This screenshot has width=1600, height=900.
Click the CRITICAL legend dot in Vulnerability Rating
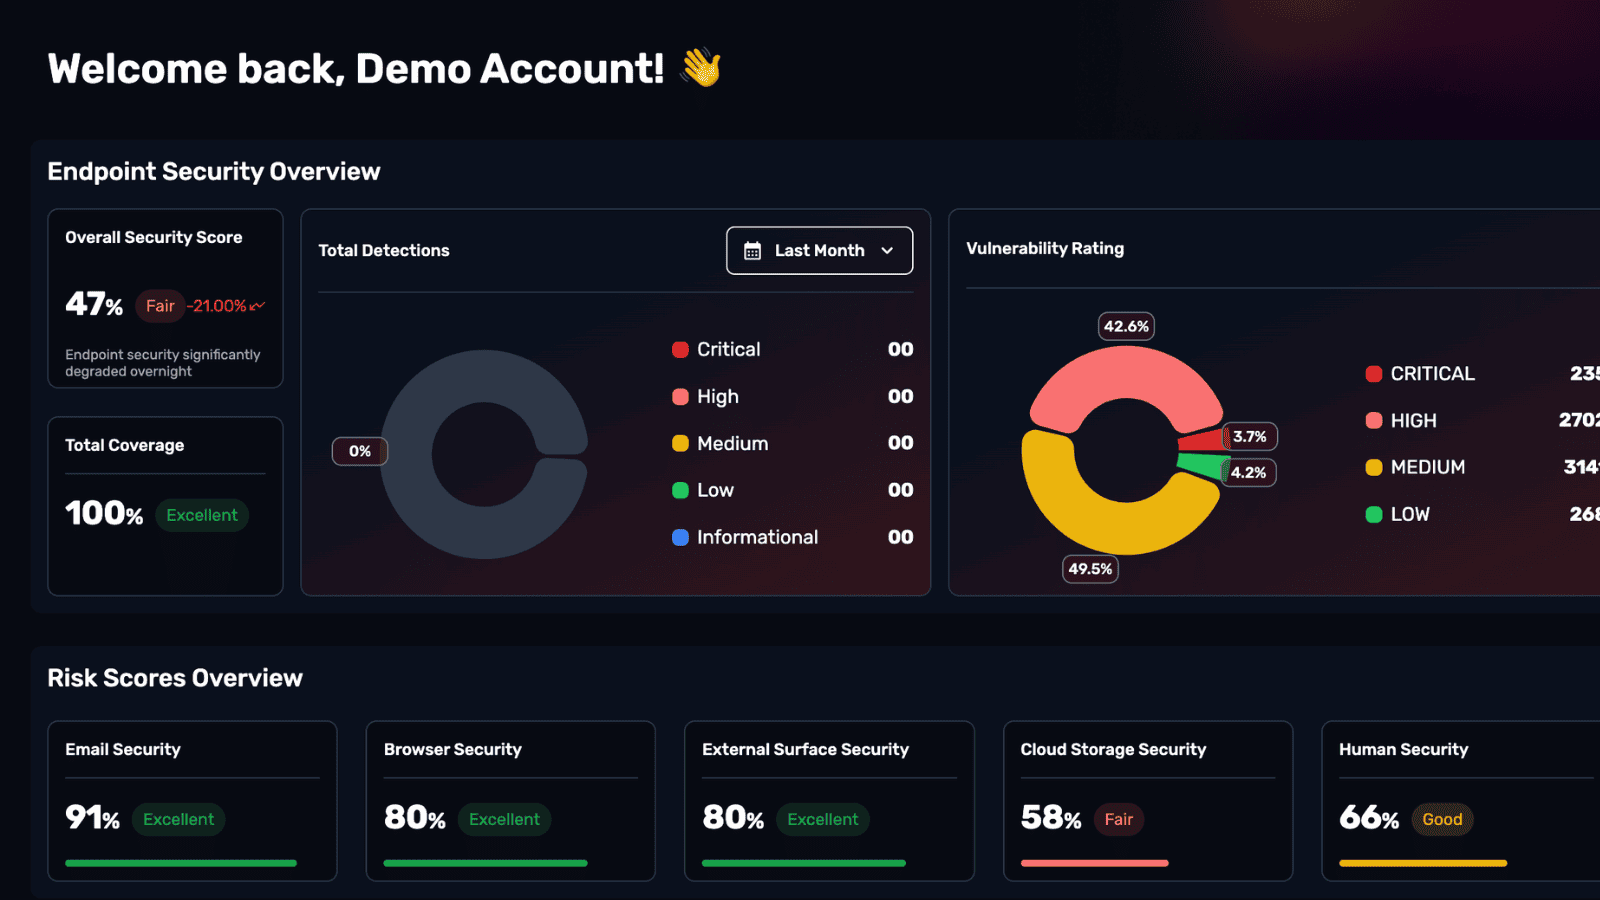coord(1374,374)
